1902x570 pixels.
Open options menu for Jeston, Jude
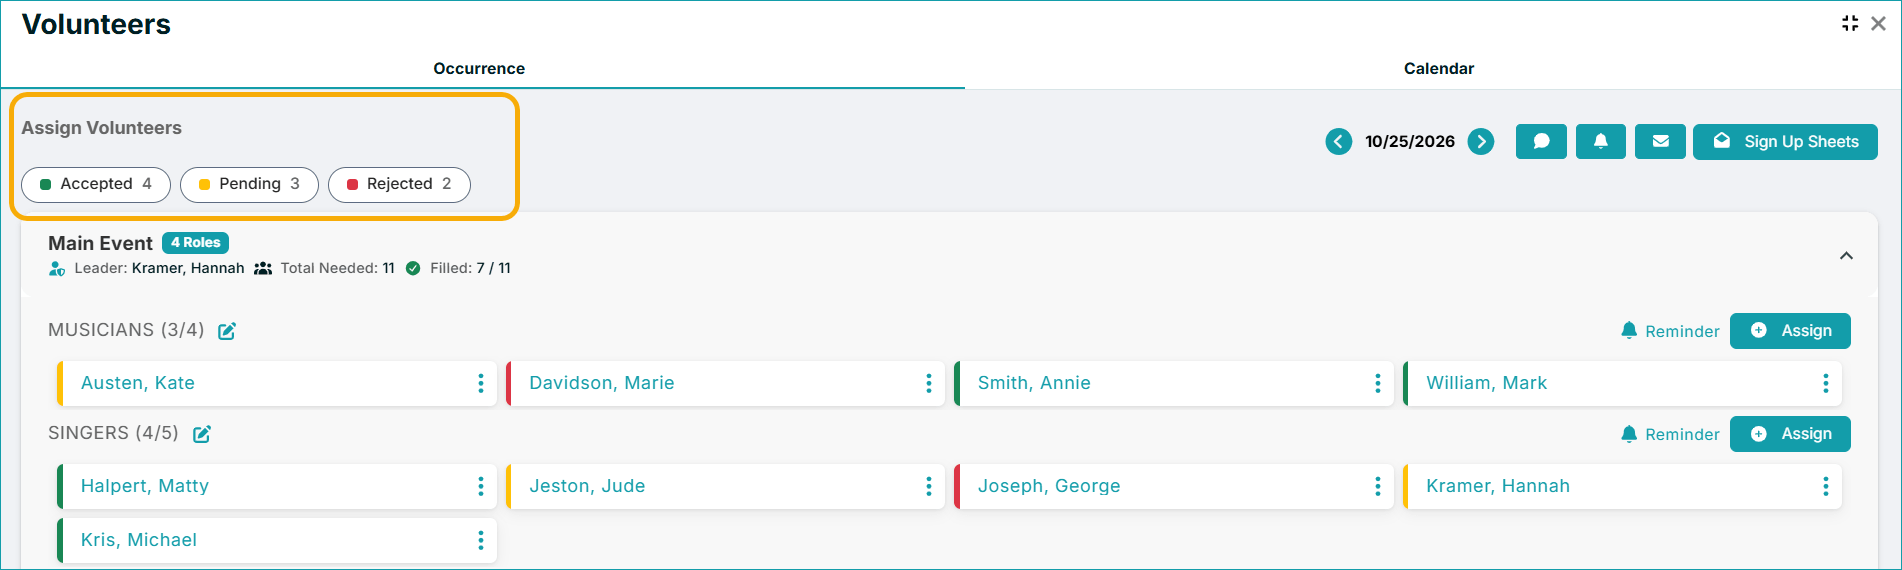click(929, 486)
